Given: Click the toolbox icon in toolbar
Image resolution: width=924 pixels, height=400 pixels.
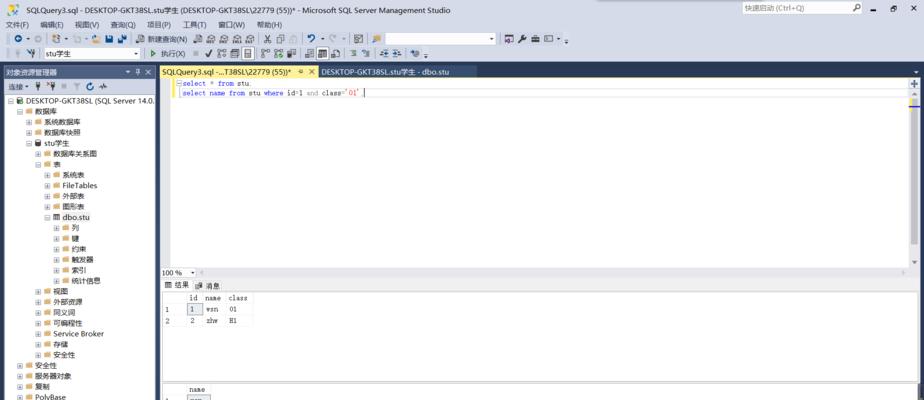Looking at the screenshot, I should (x=535, y=39).
